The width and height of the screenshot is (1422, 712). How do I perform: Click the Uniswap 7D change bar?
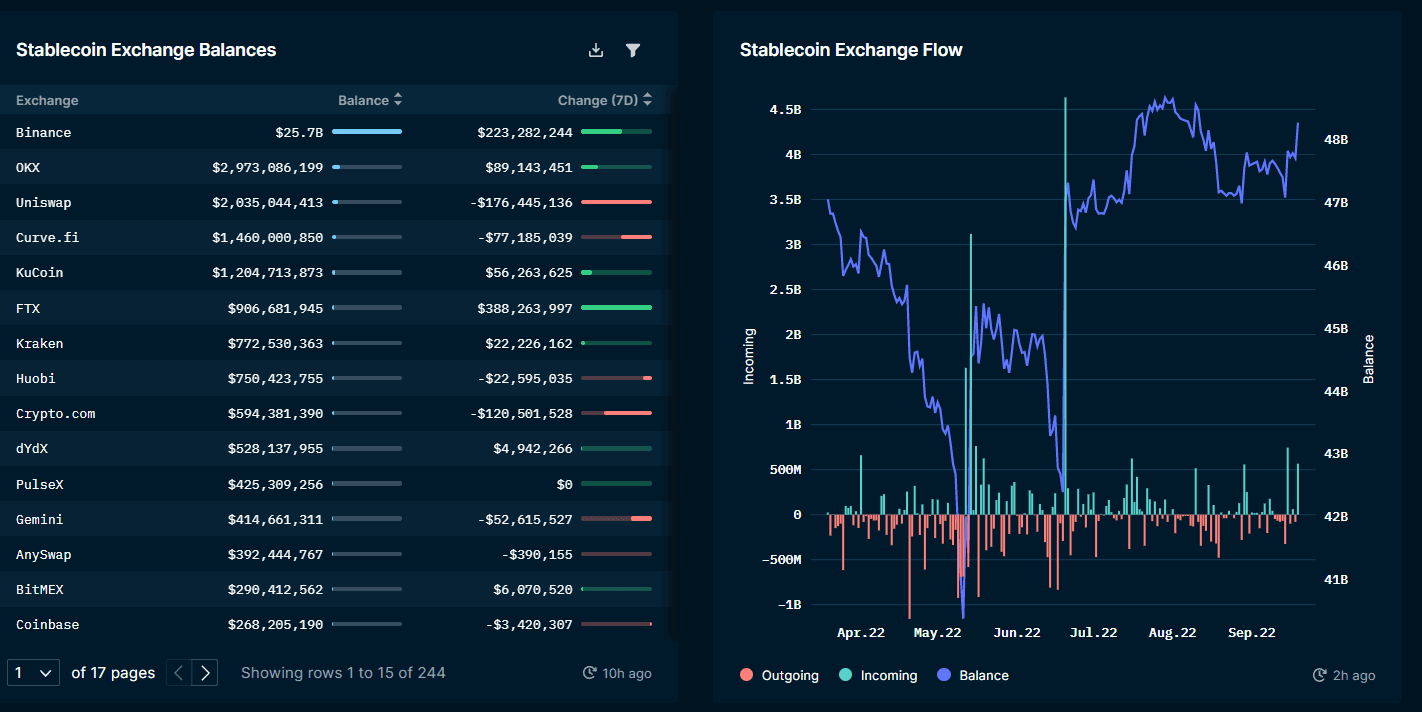pos(616,202)
